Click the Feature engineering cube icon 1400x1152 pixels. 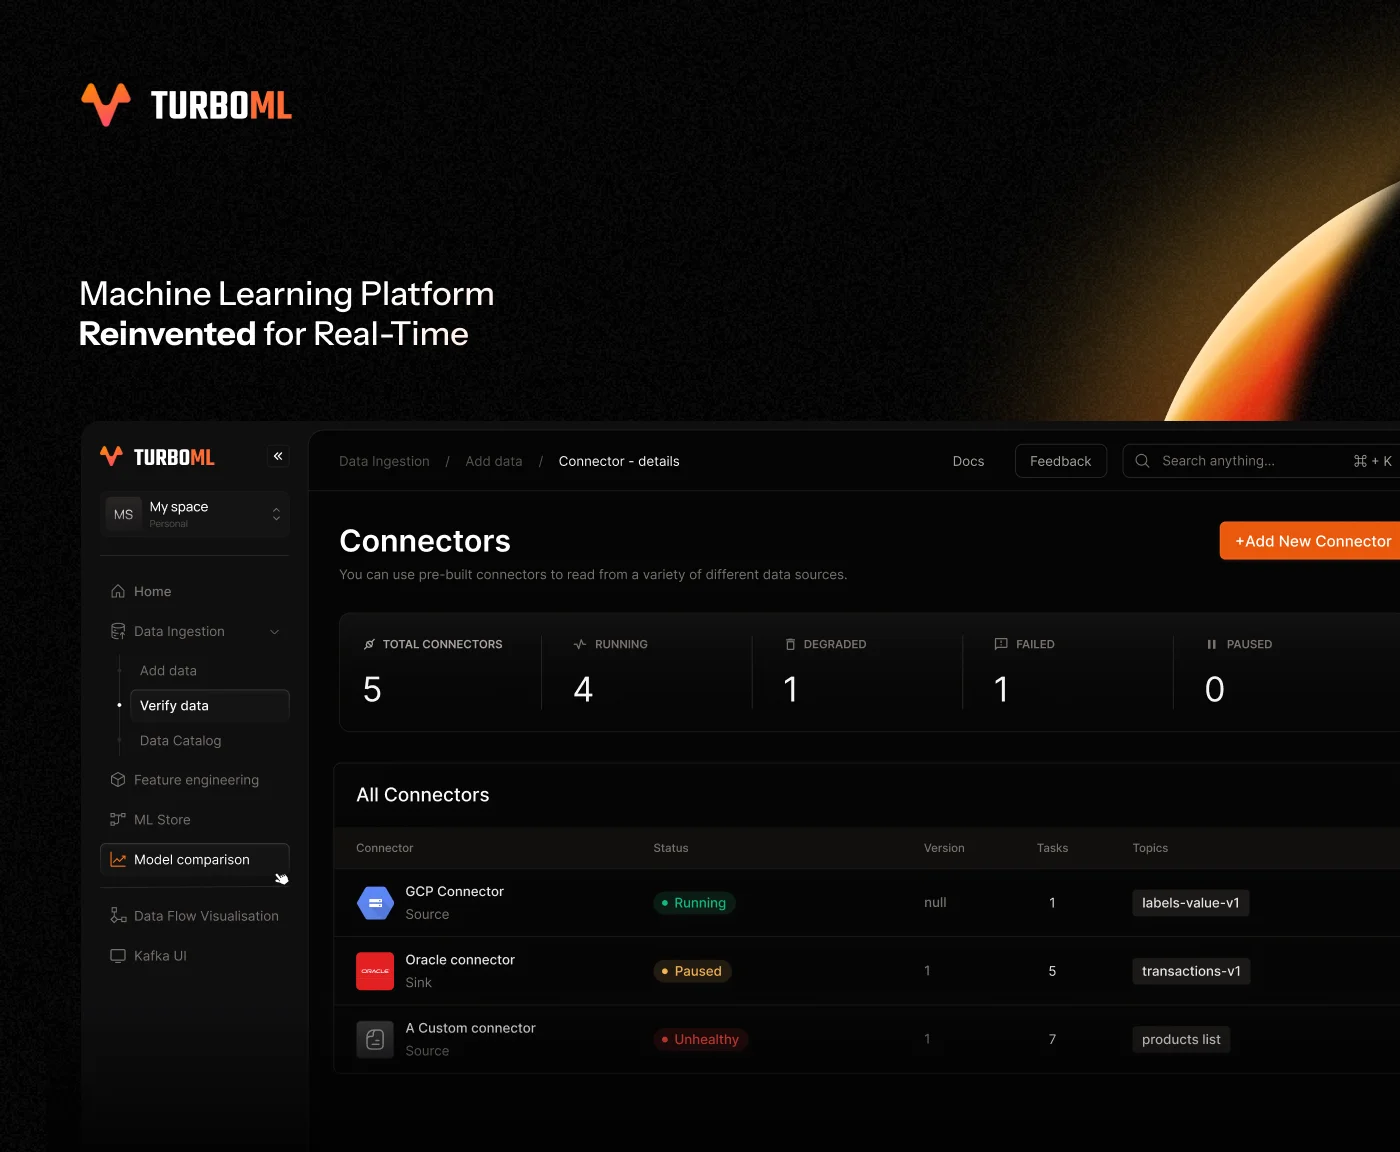pos(118,780)
